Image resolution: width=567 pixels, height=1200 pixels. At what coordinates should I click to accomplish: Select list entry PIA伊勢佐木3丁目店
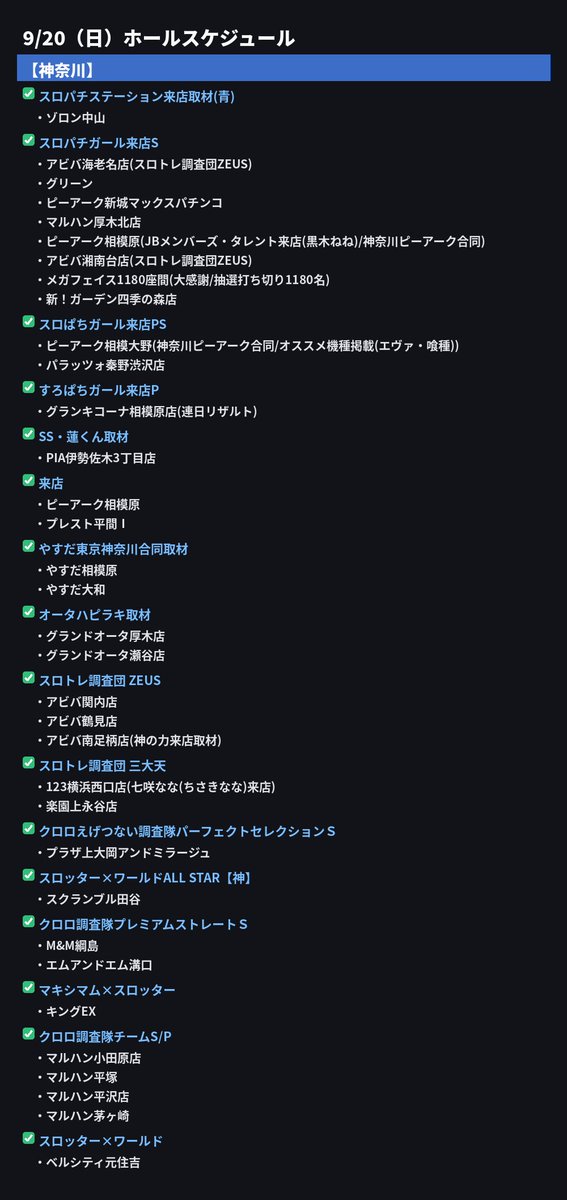click(101, 458)
